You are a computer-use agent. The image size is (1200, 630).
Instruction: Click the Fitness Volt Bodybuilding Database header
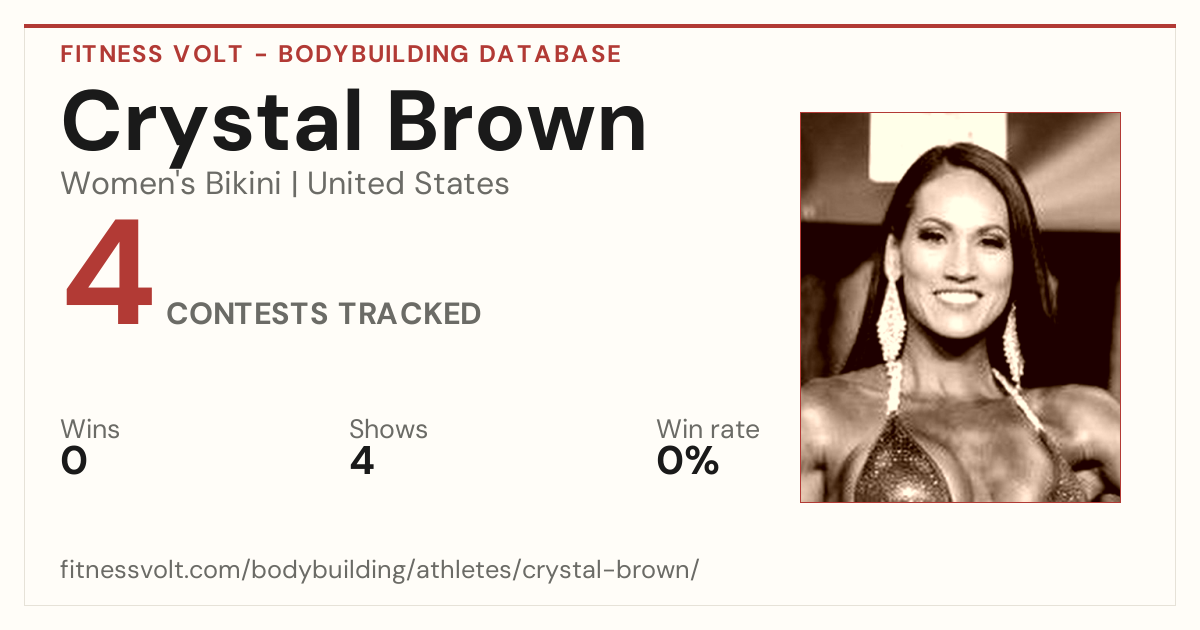[341, 54]
